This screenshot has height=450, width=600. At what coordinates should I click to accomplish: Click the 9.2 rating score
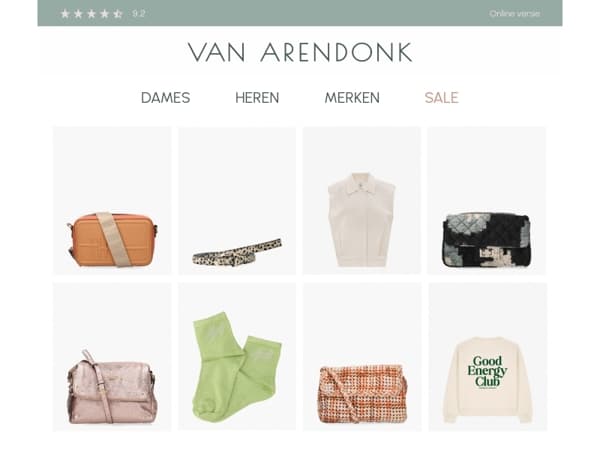click(139, 14)
